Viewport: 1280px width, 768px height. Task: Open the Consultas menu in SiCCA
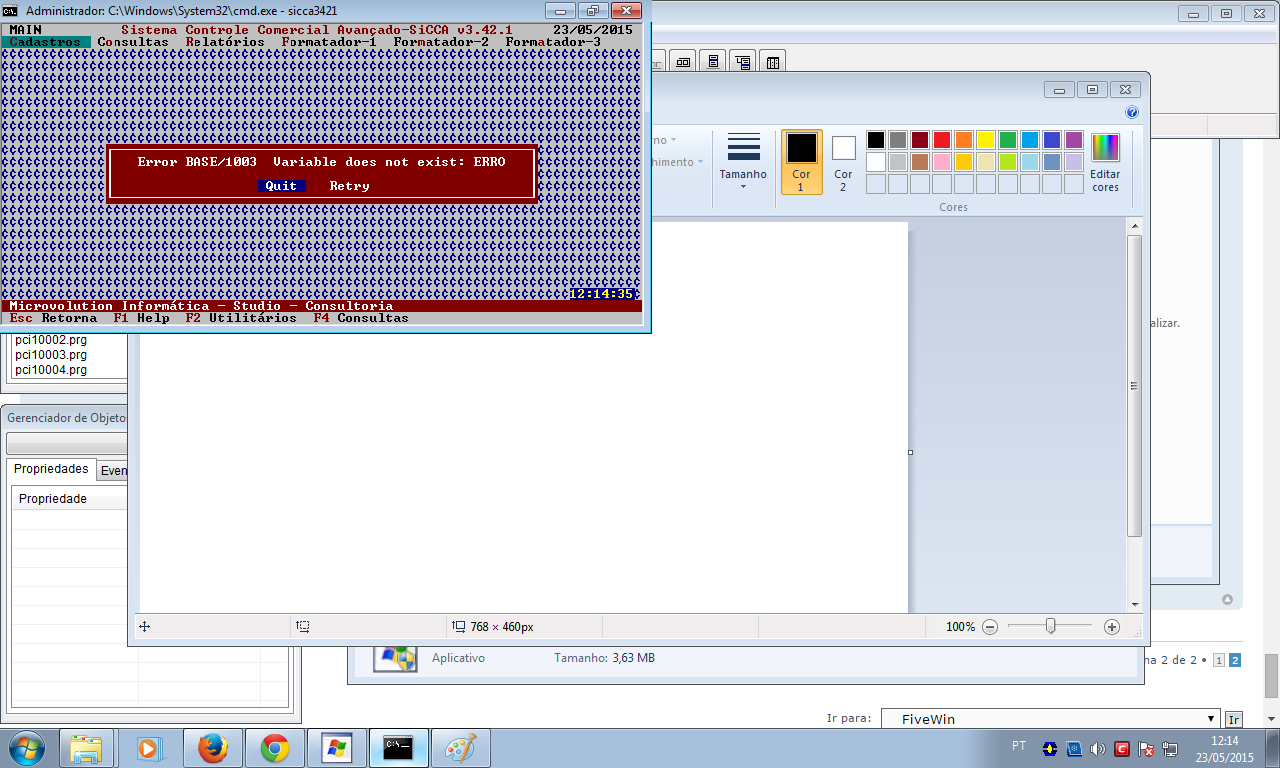[134, 42]
